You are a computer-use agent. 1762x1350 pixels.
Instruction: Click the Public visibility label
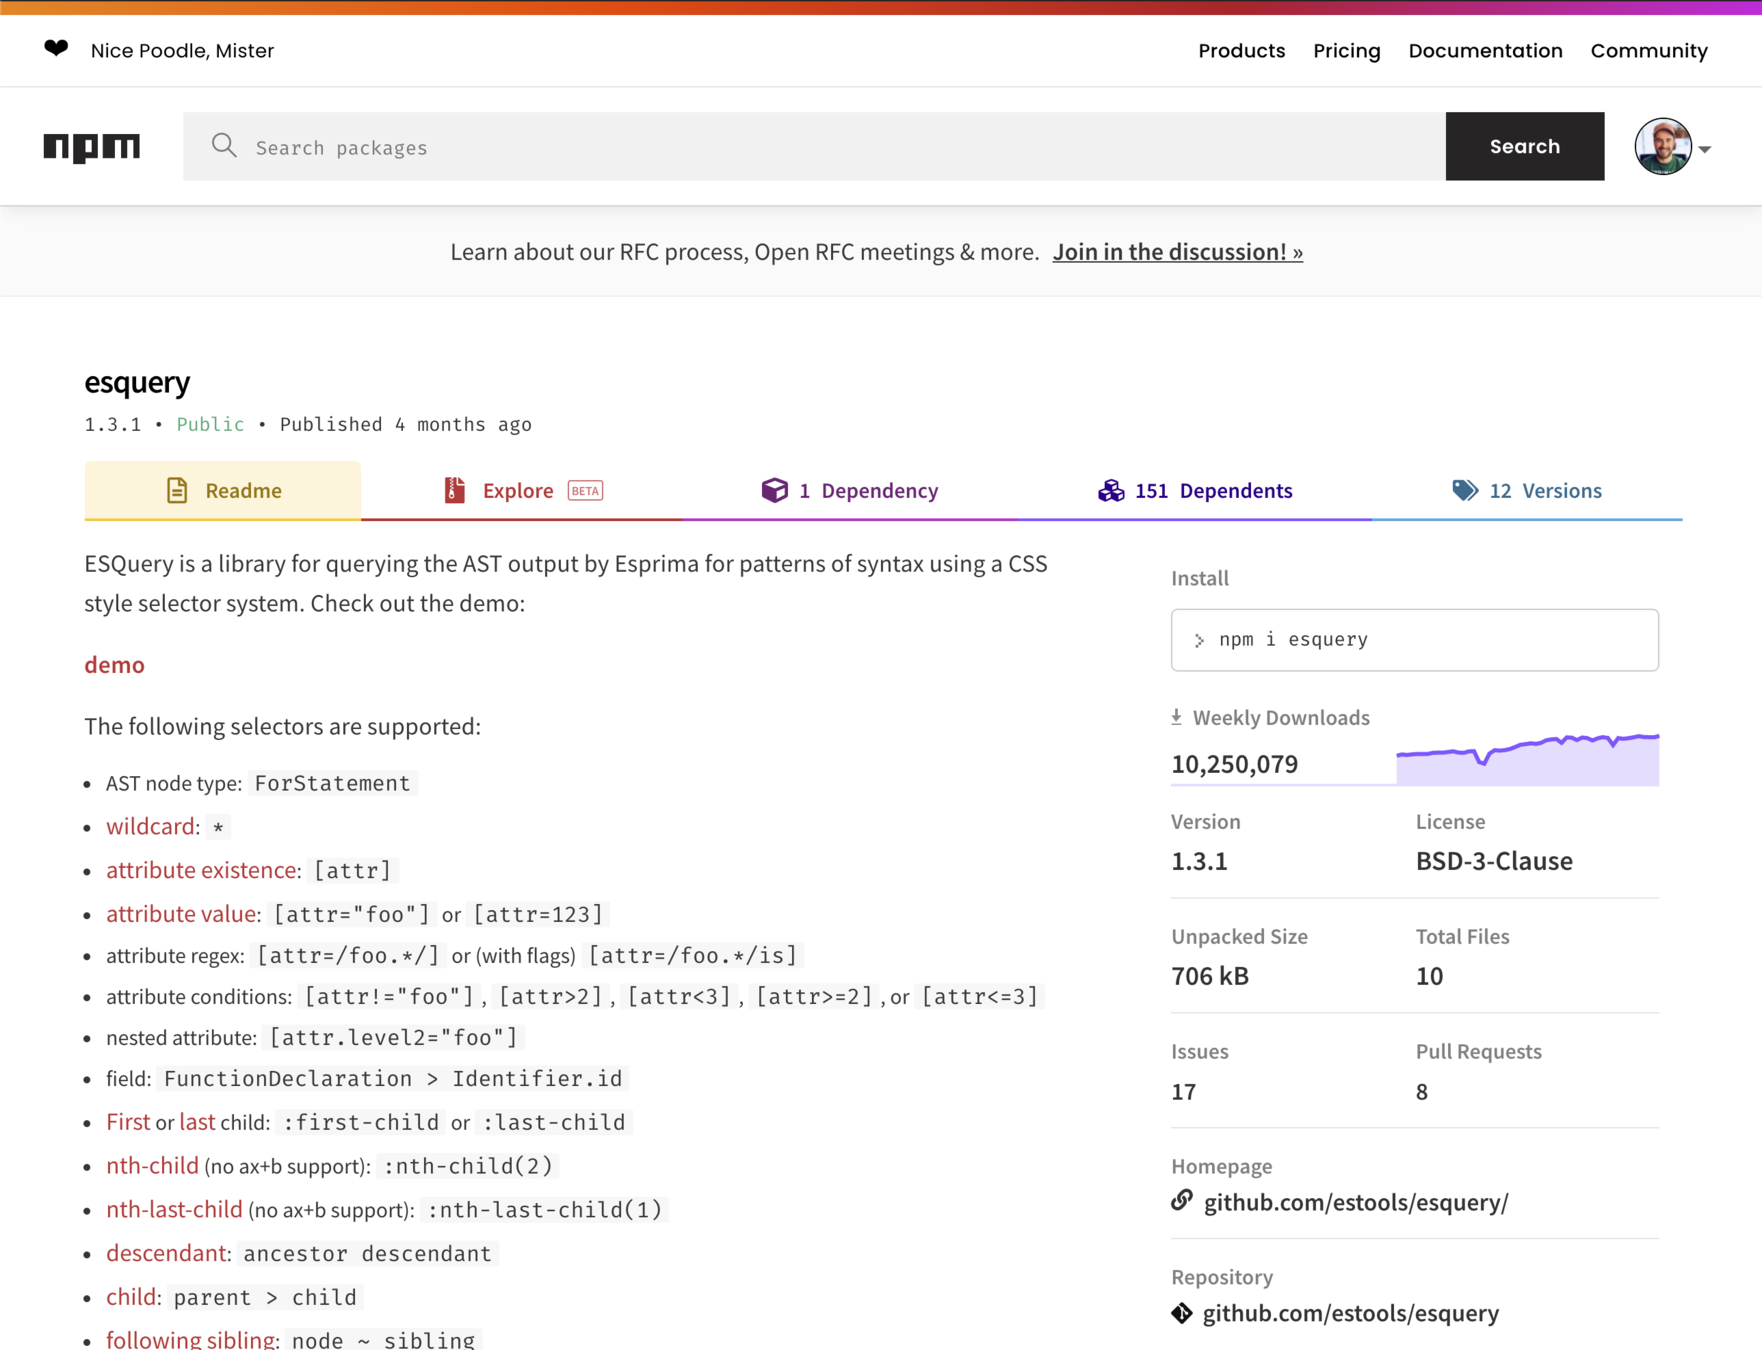[210, 424]
